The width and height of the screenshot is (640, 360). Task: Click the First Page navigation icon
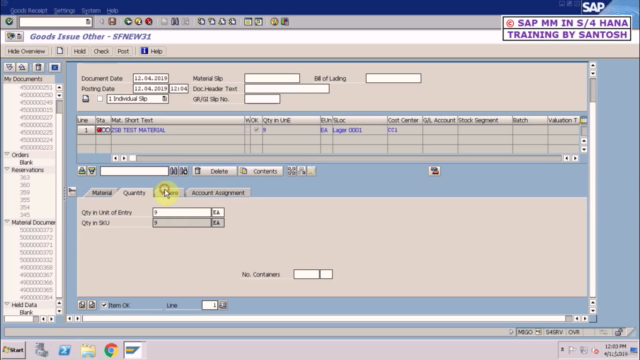pyautogui.click(x=201, y=22)
